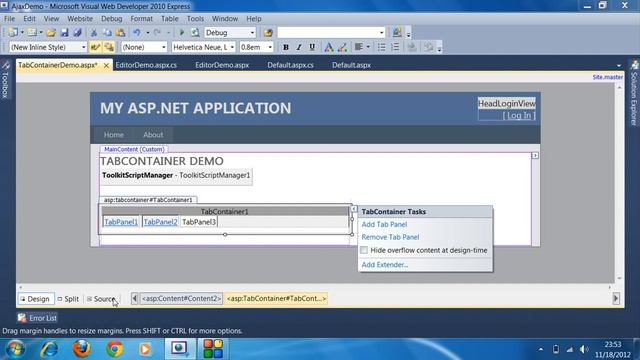This screenshot has width=640, height=360.
Task: Click Remove Tab Panel task link
Action: pos(390,237)
